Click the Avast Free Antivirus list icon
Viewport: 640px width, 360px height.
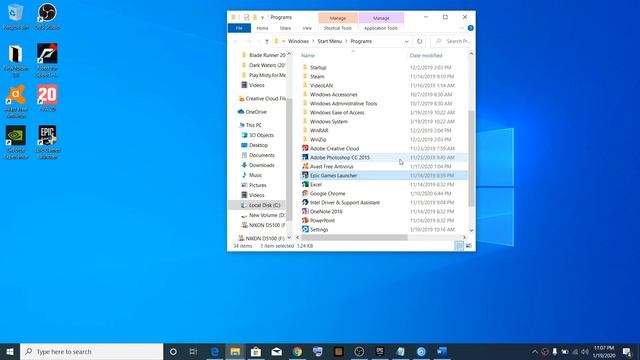coord(305,166)
